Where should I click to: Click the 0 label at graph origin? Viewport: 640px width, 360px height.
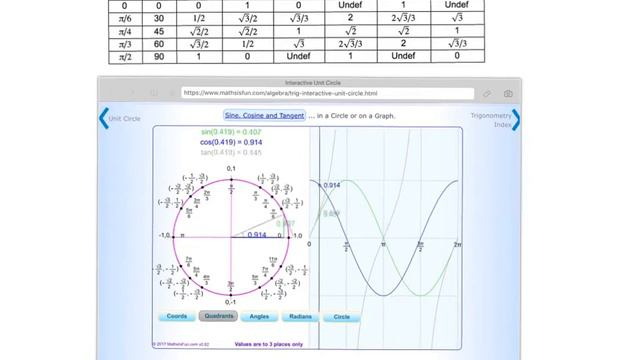click(x=309, y=244)
